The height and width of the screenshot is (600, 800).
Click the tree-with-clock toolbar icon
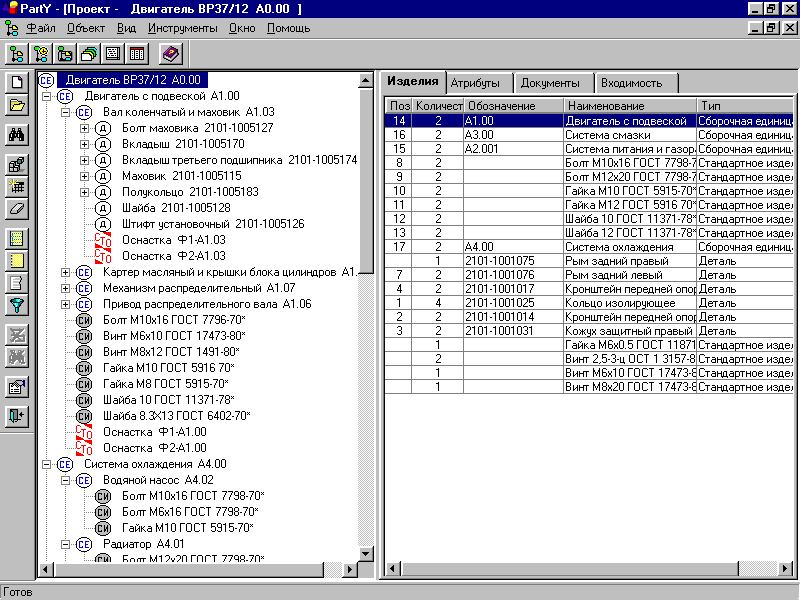pyautogui.click(x=41, y=54)
